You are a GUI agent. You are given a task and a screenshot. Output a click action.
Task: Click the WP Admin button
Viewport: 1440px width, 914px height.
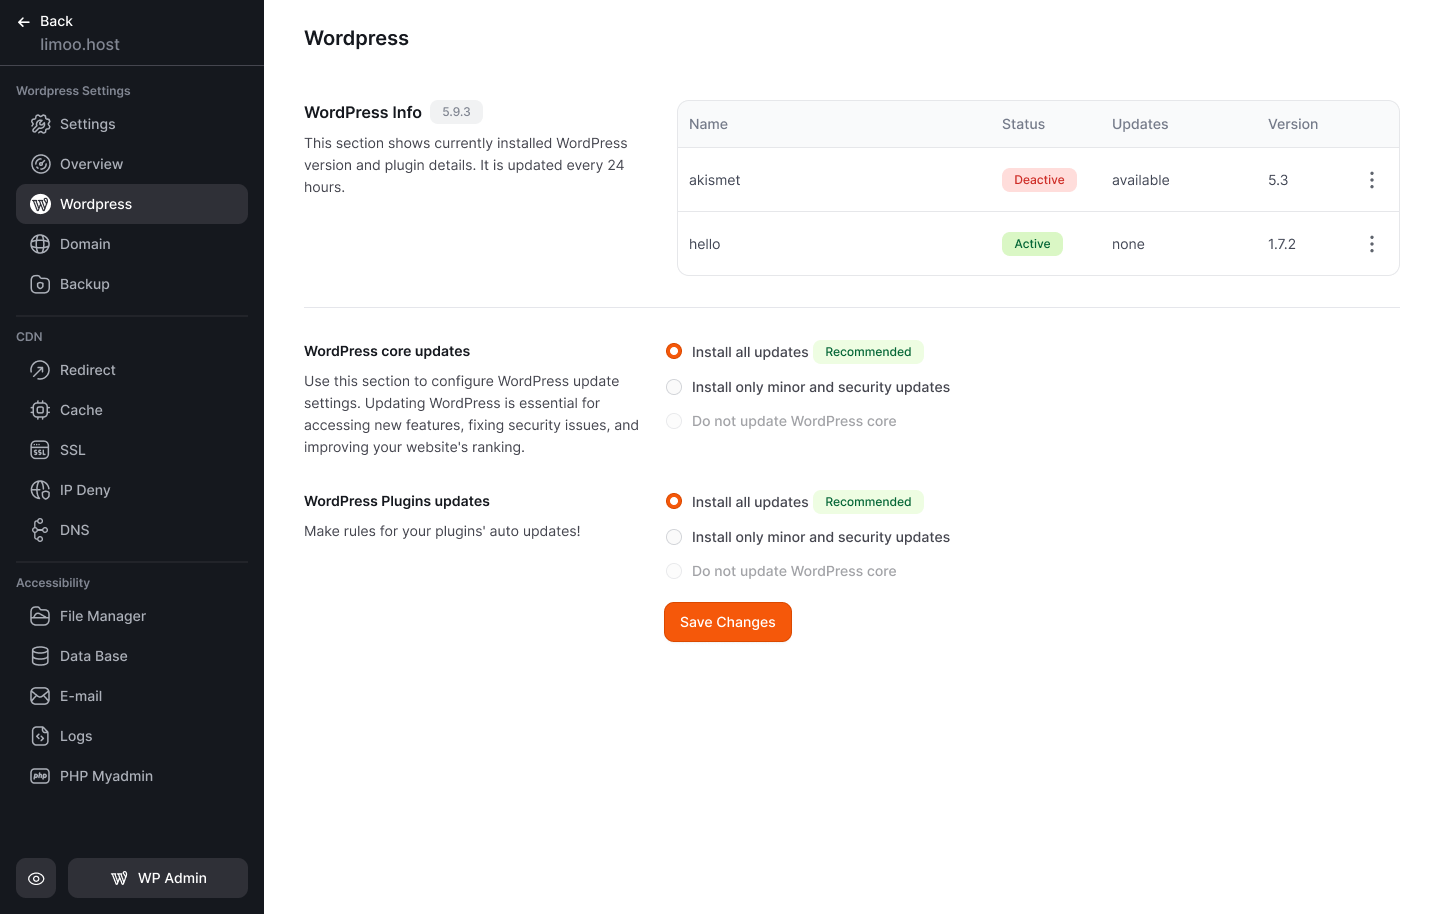pos(158,878)
